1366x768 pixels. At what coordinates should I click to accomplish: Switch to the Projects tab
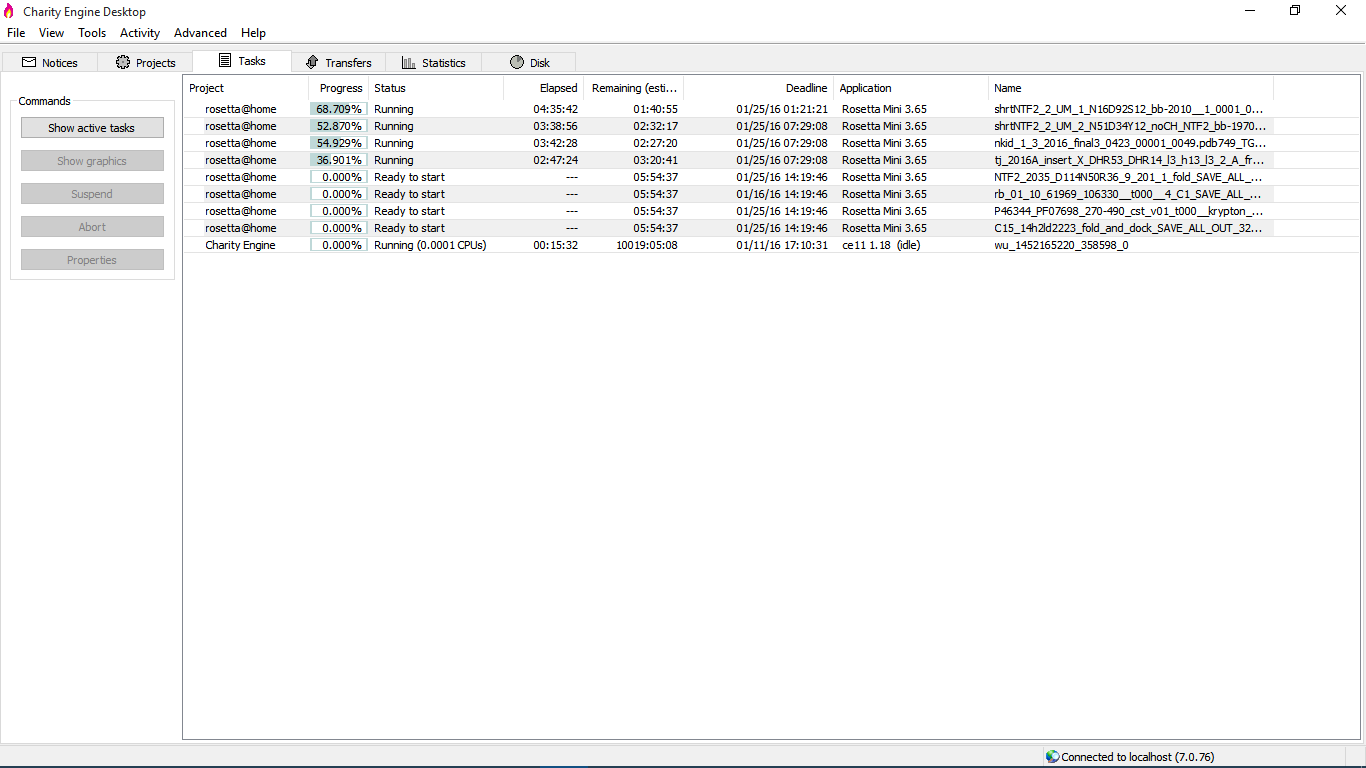(145, 62)
